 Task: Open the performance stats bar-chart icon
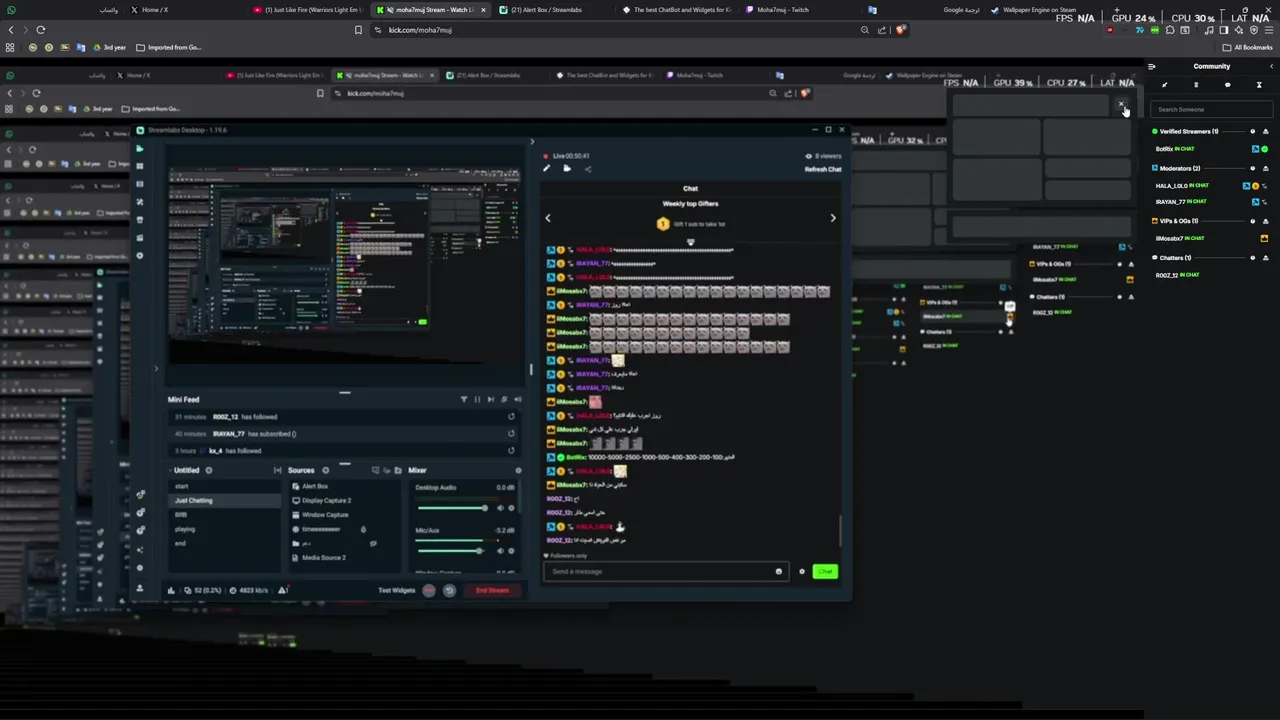coord(171,590)
